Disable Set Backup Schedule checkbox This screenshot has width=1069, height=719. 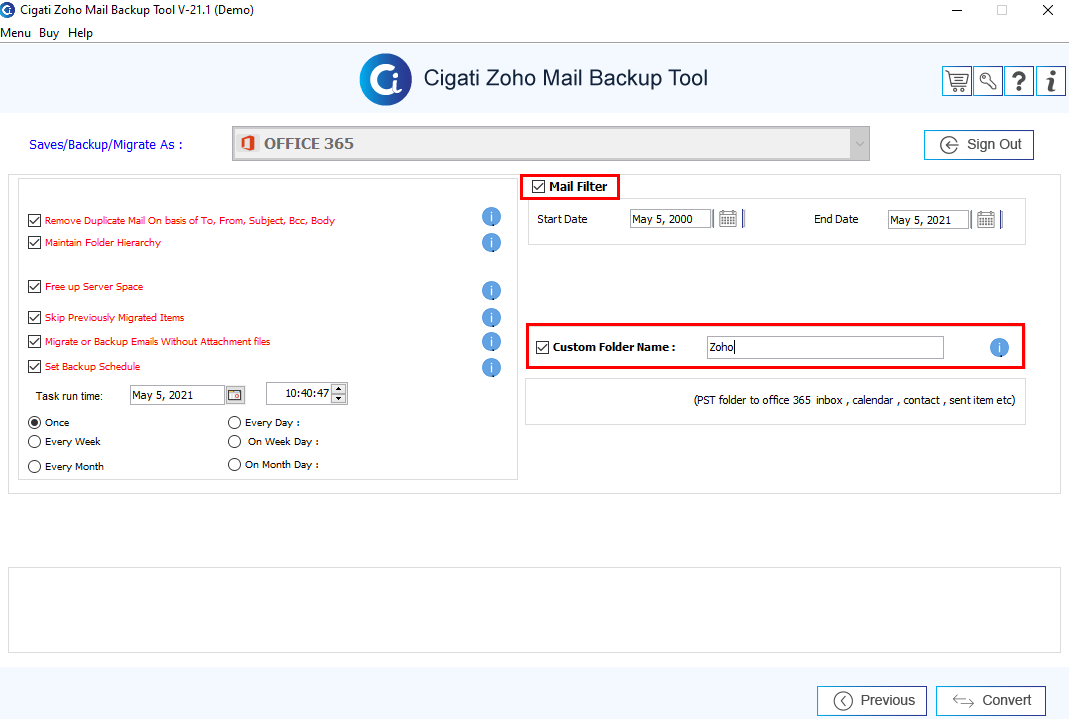35,366
